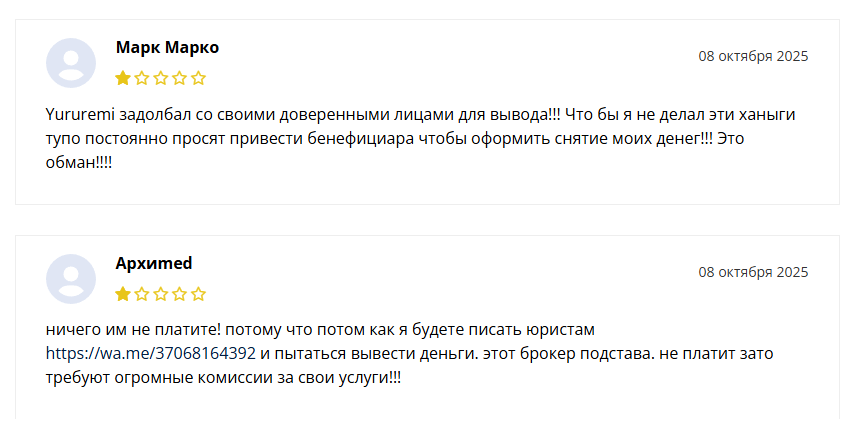Open the wa.me/37068164392 link
Image resolution: width=858 pixels, height=442 pixels.
click(151, 354)
